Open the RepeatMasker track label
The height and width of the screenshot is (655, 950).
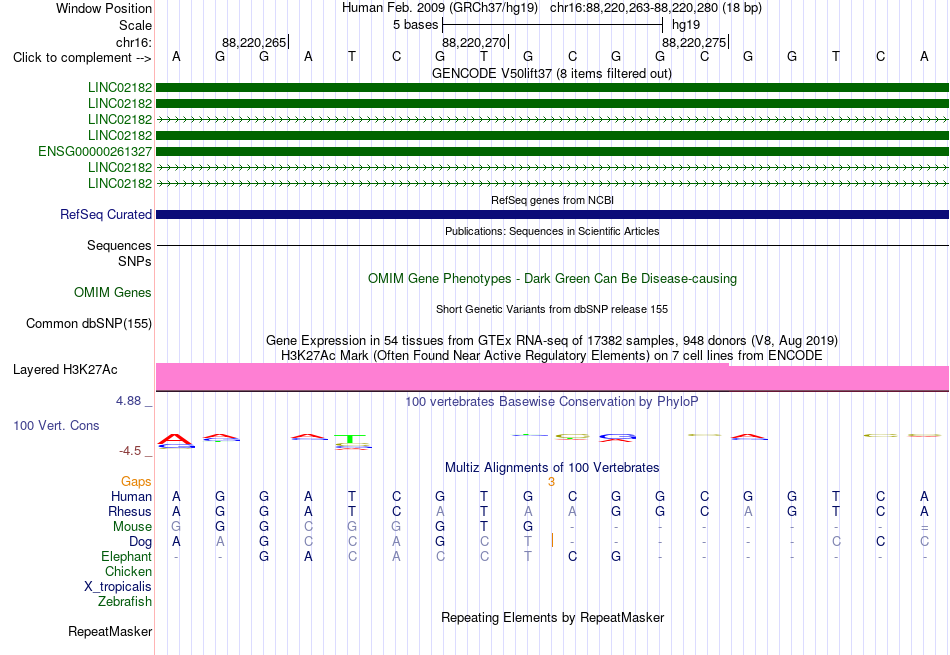(110, 631)
